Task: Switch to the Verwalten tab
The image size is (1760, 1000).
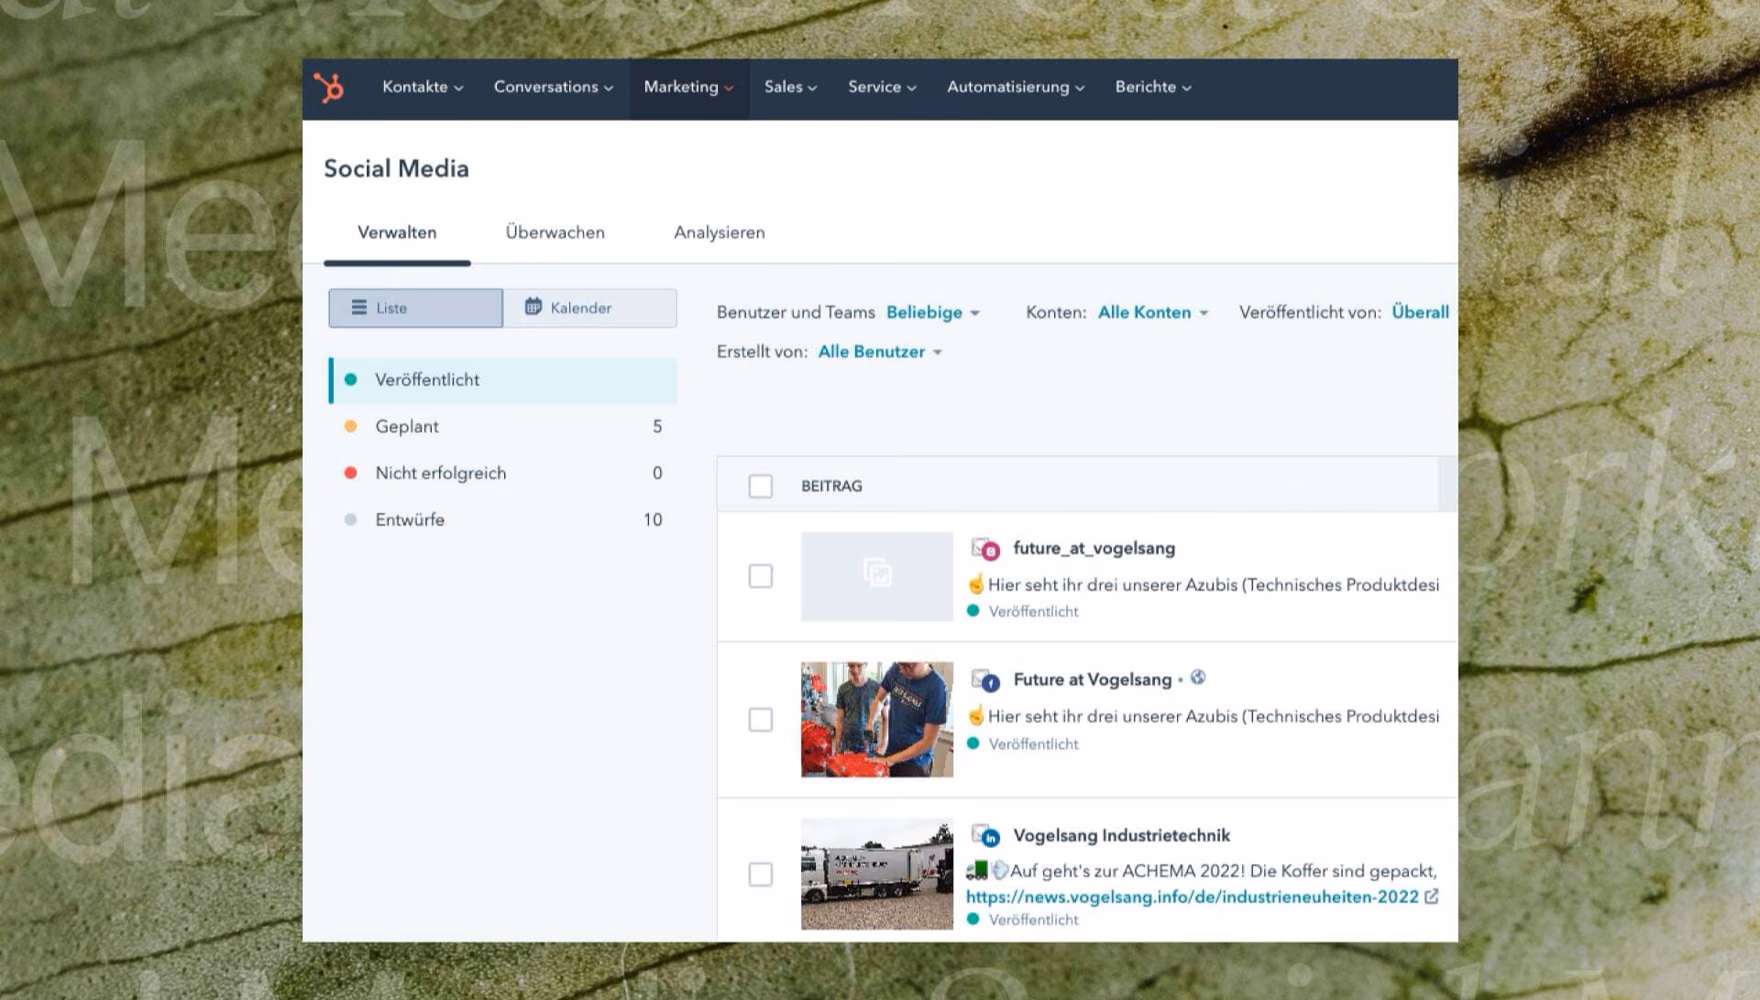Action: tap(397, 232)
